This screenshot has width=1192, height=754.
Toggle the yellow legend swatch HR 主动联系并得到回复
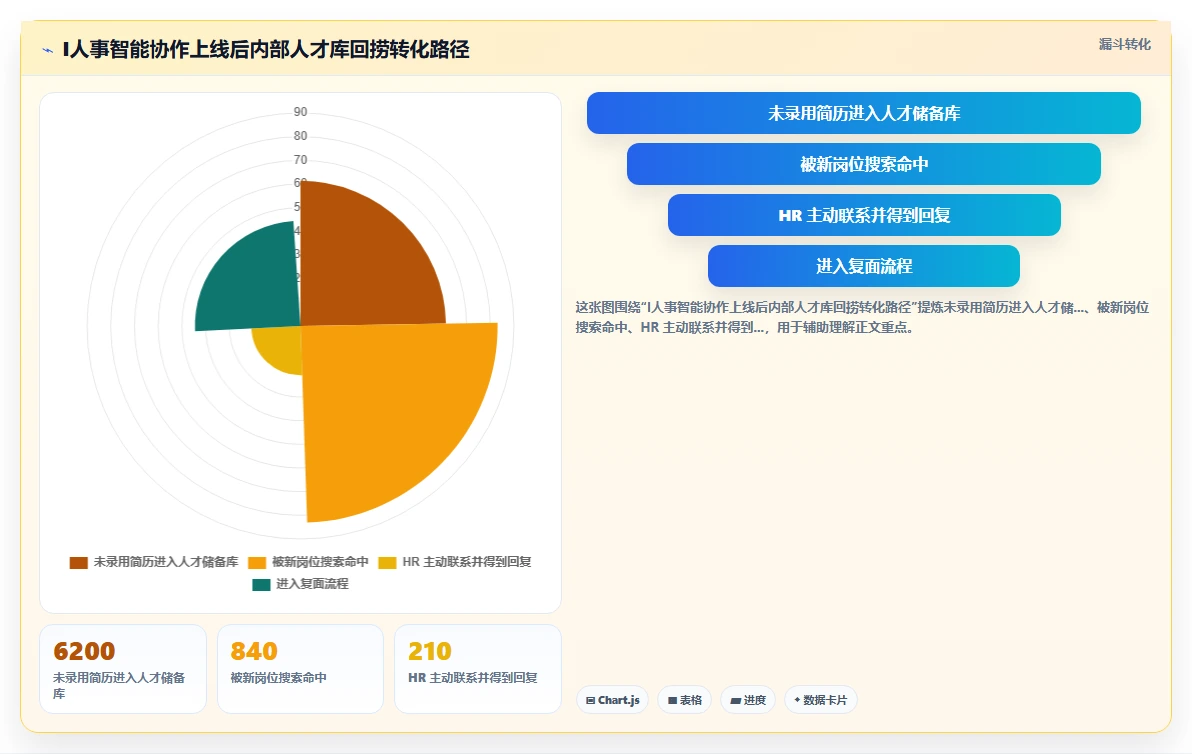388,562
